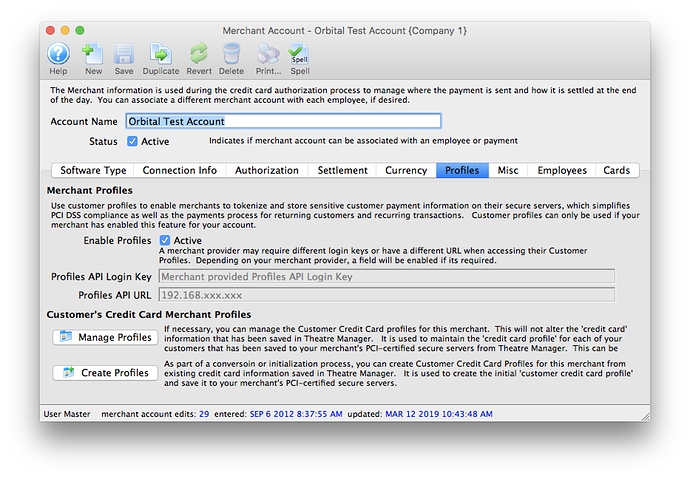Toggle the Enable Profiles Active checkbox

pyautogui.click(x=165, y=240)
